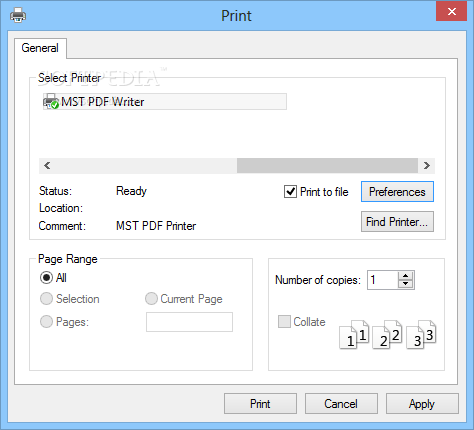Click the 'Comment:' label

pos(62,226)
